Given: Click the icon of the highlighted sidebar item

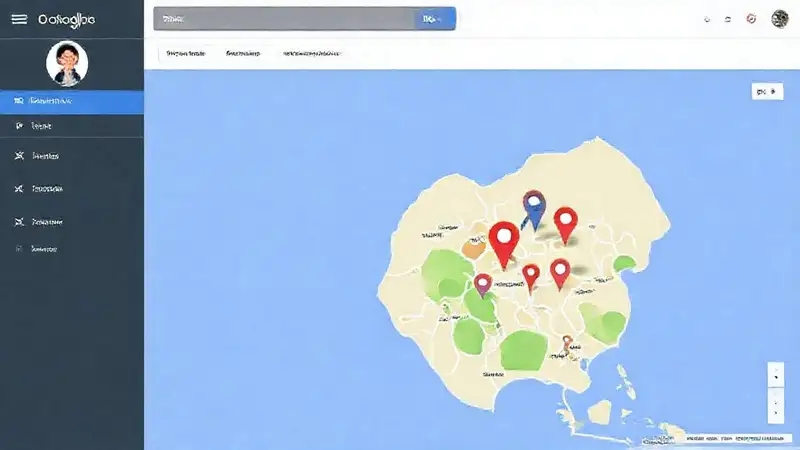Looking at the screenshot, I should click(x=19, y=101).
